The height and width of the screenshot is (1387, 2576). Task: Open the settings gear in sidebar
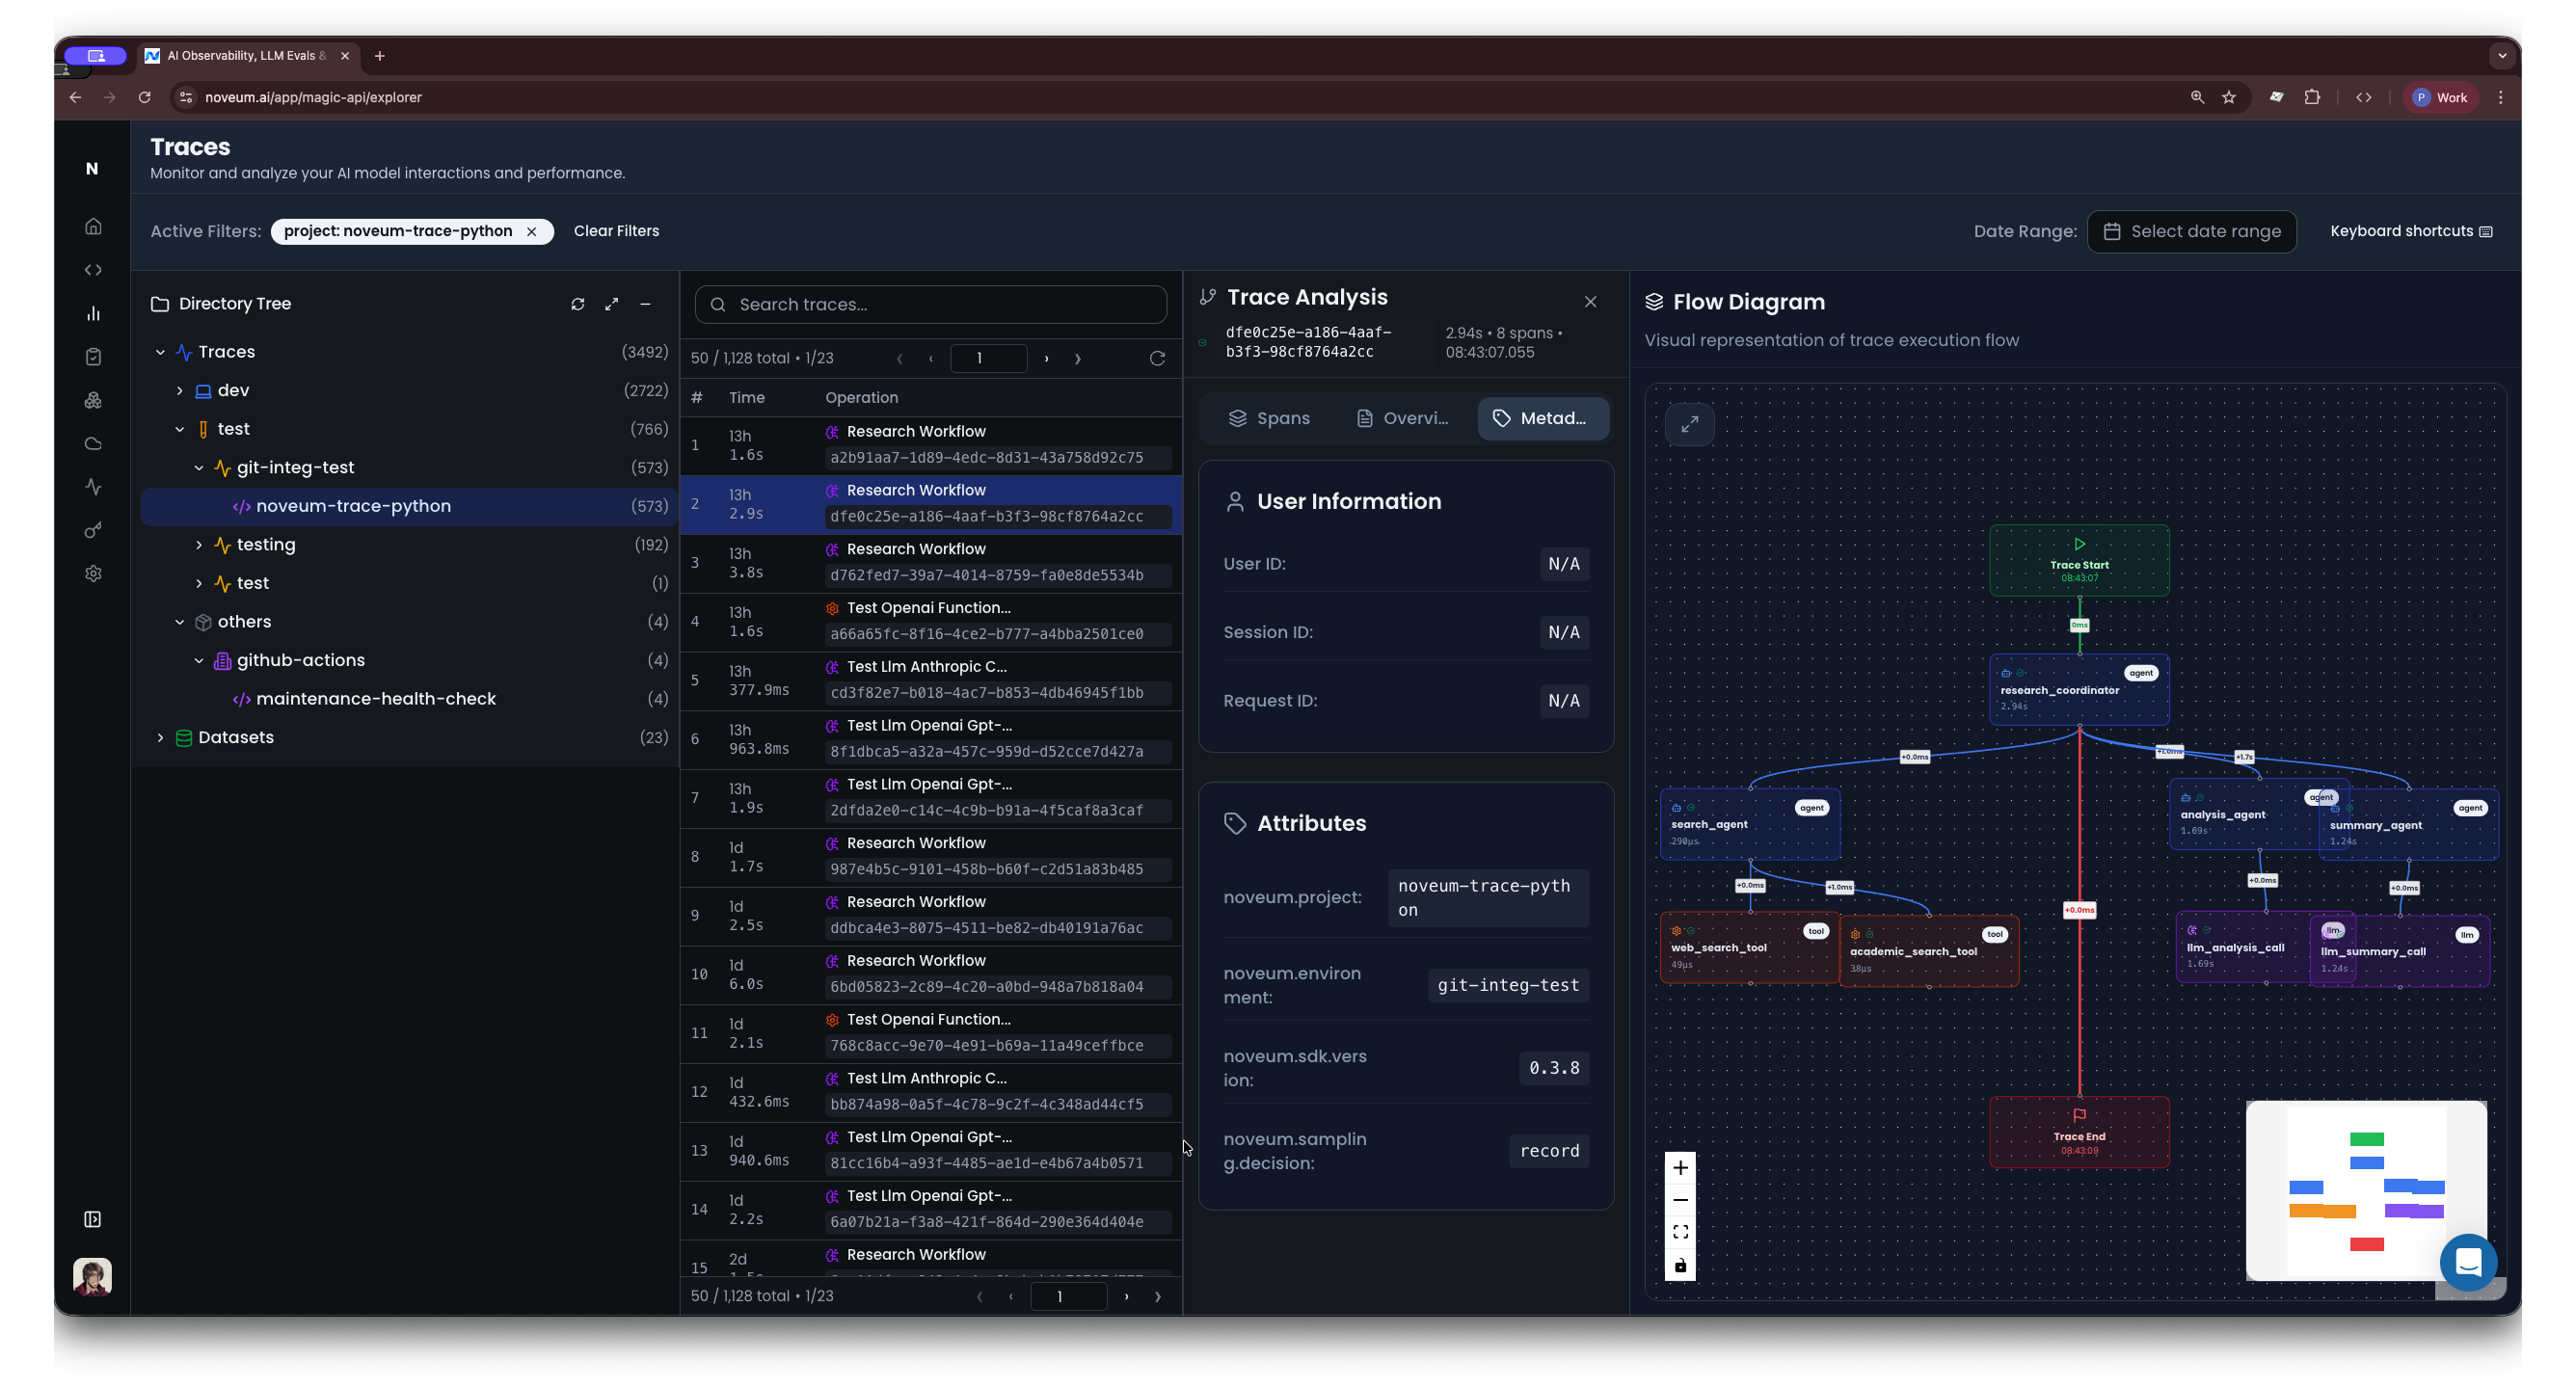tap(93, 574)
